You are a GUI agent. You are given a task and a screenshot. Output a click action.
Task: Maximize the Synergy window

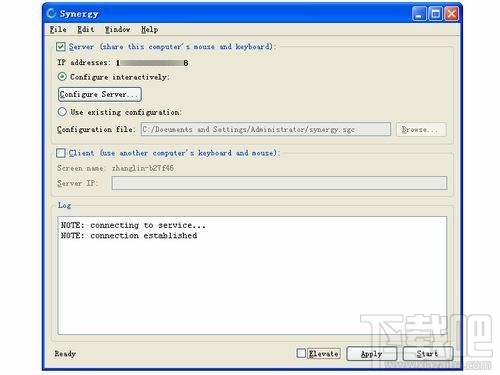click(435, 14)
